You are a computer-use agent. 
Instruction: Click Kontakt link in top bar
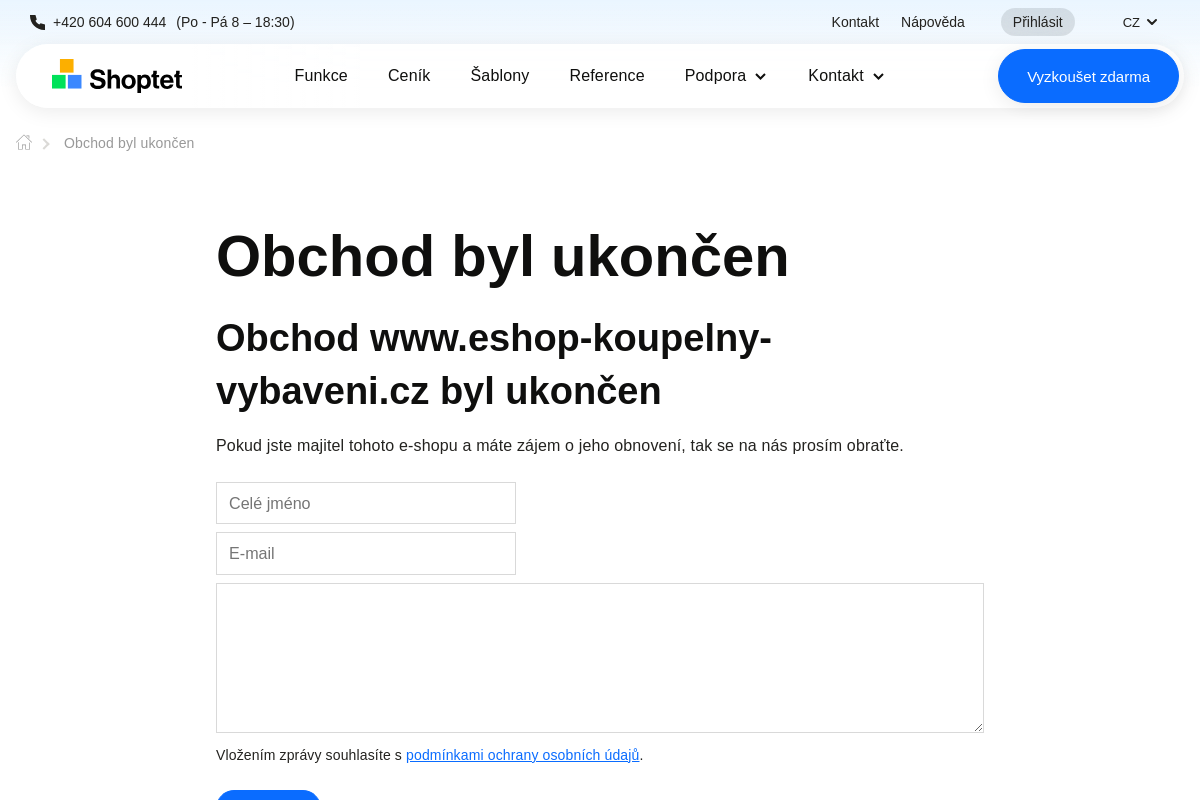tap(855, 22)
